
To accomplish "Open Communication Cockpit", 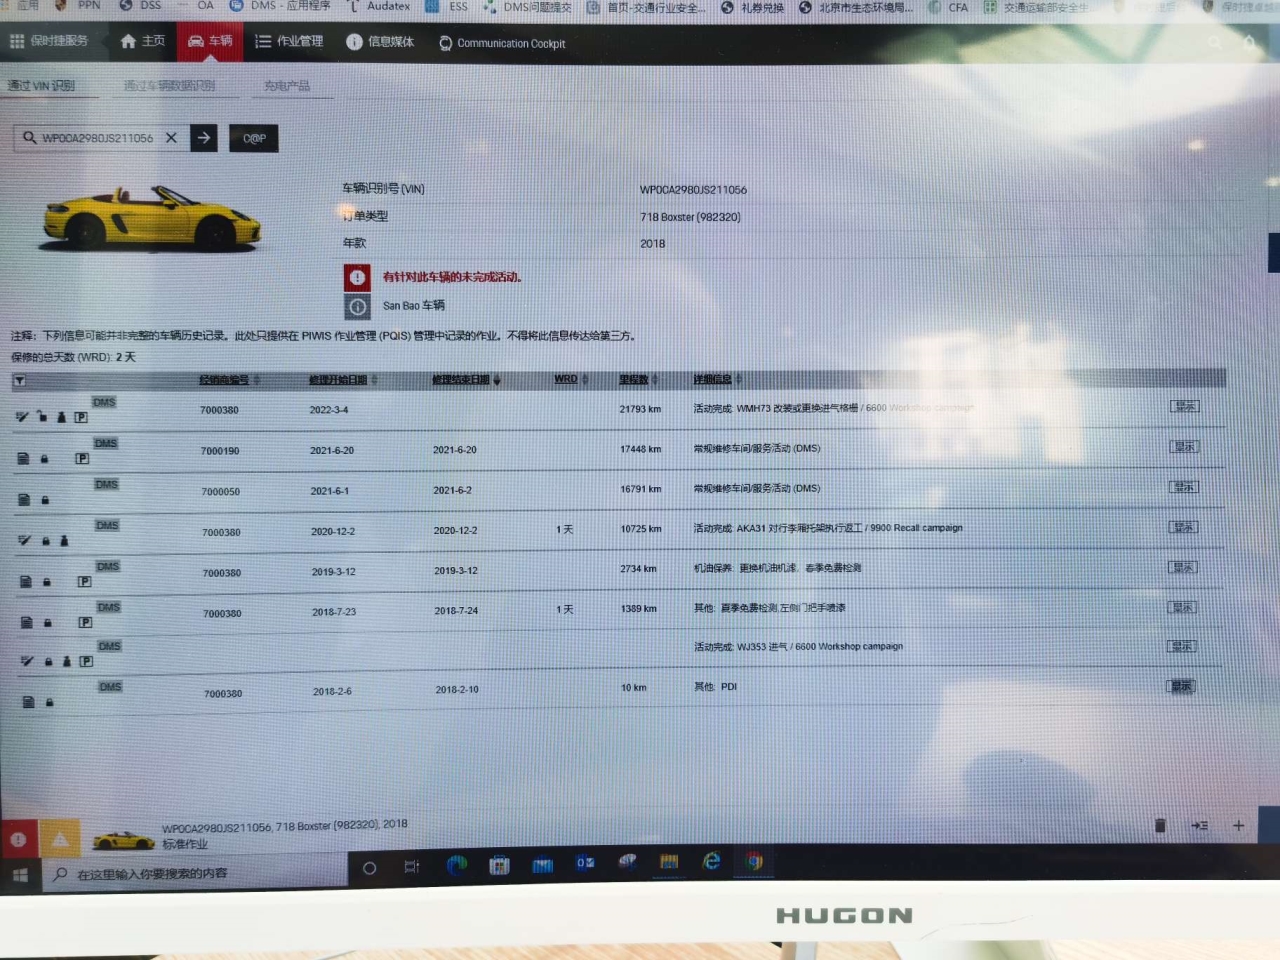I will click(x=502, y=43).
